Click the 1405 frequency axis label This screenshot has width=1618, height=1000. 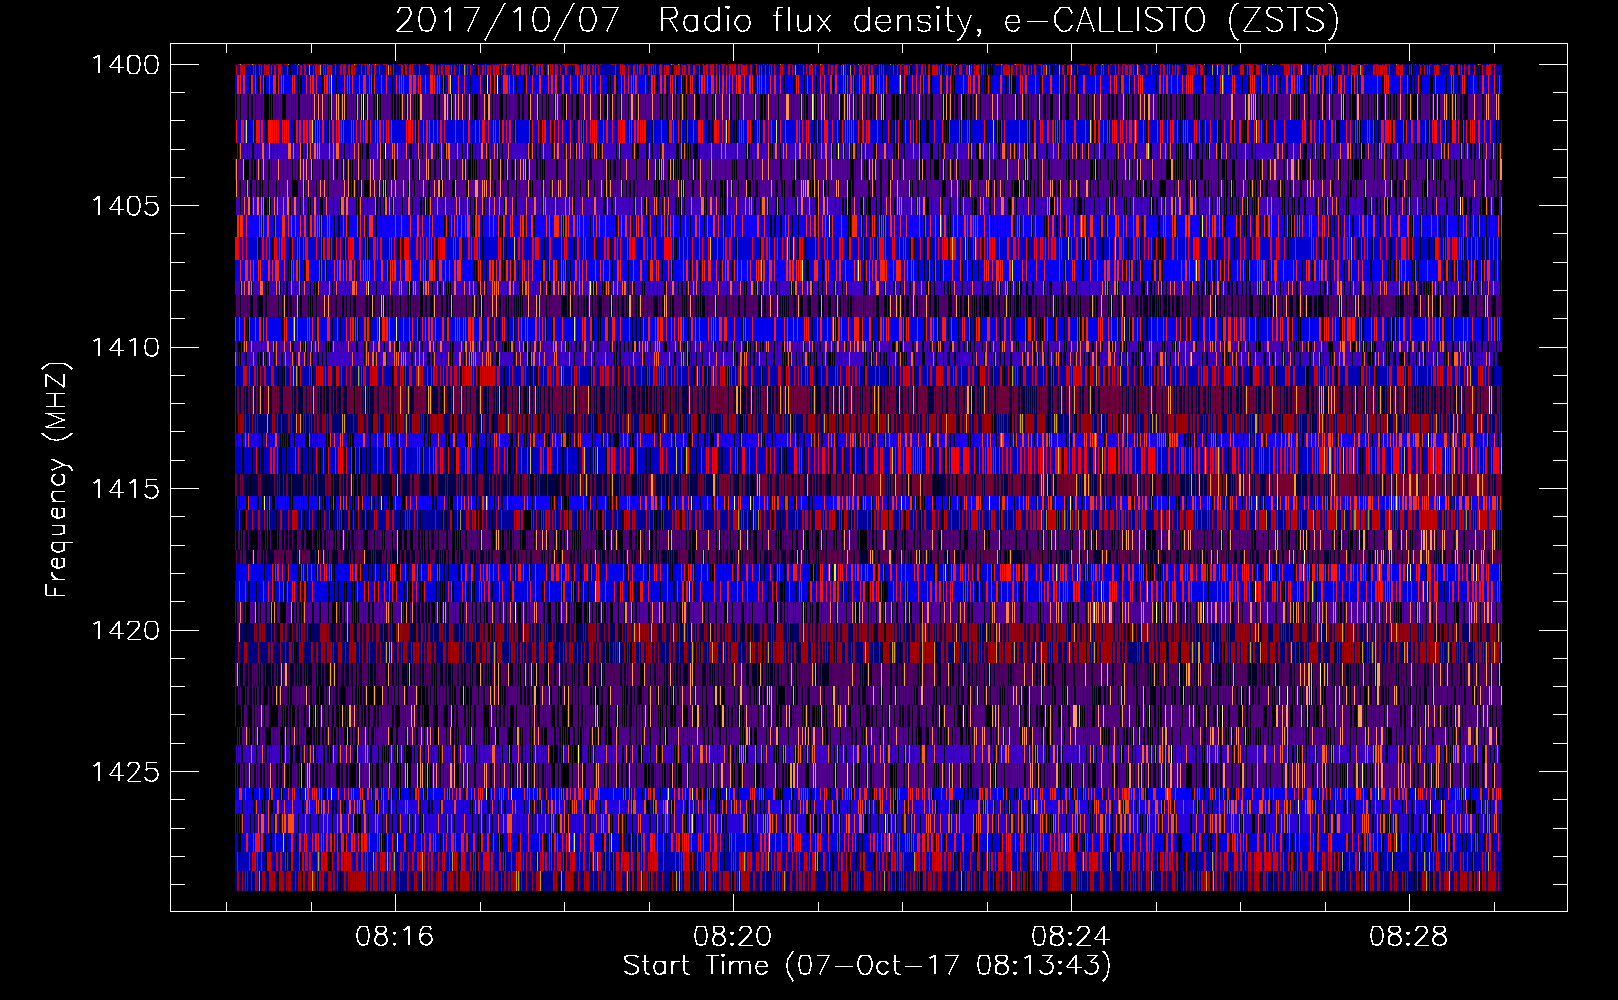[125, 206]
